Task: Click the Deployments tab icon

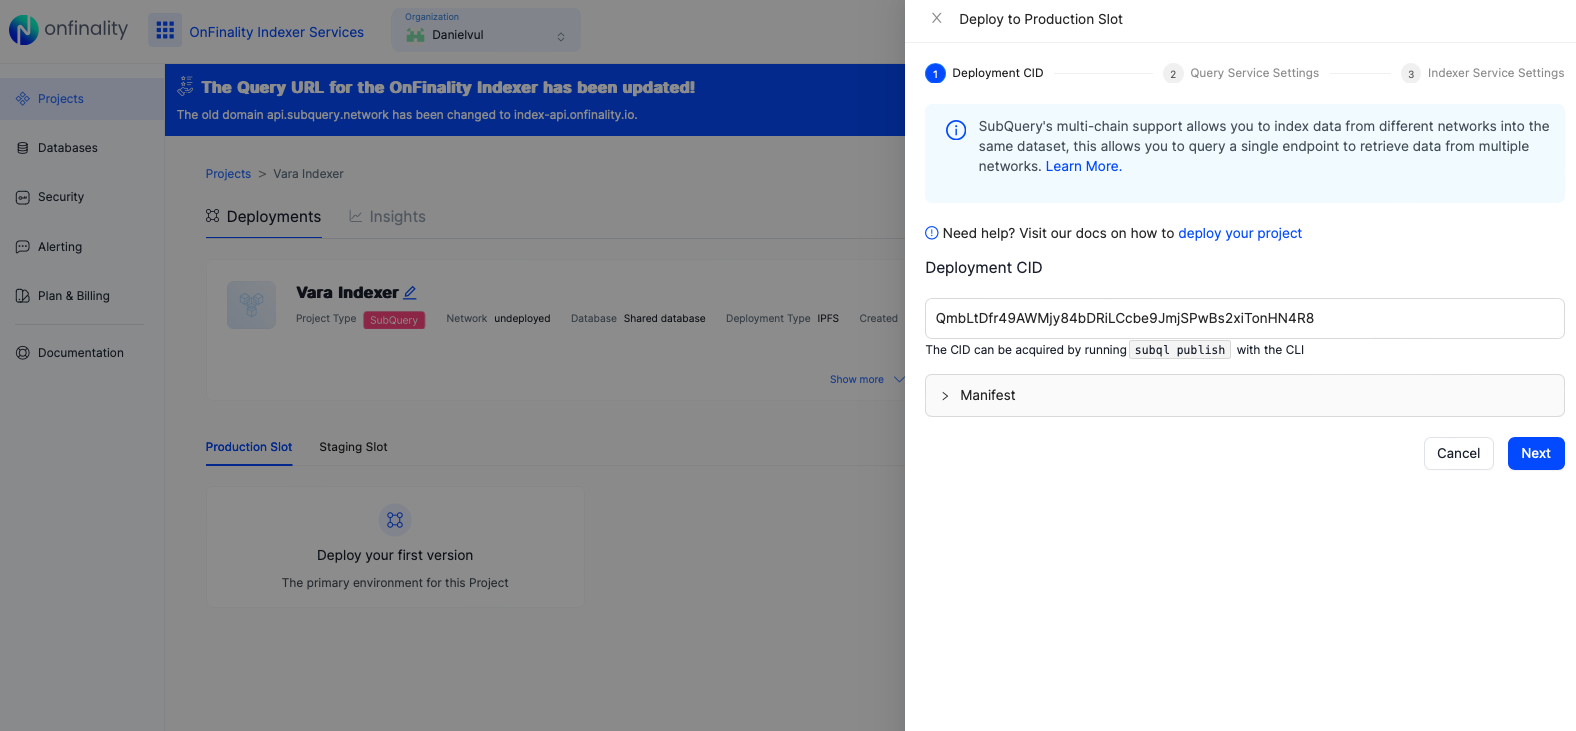Action: click(213, 216)
